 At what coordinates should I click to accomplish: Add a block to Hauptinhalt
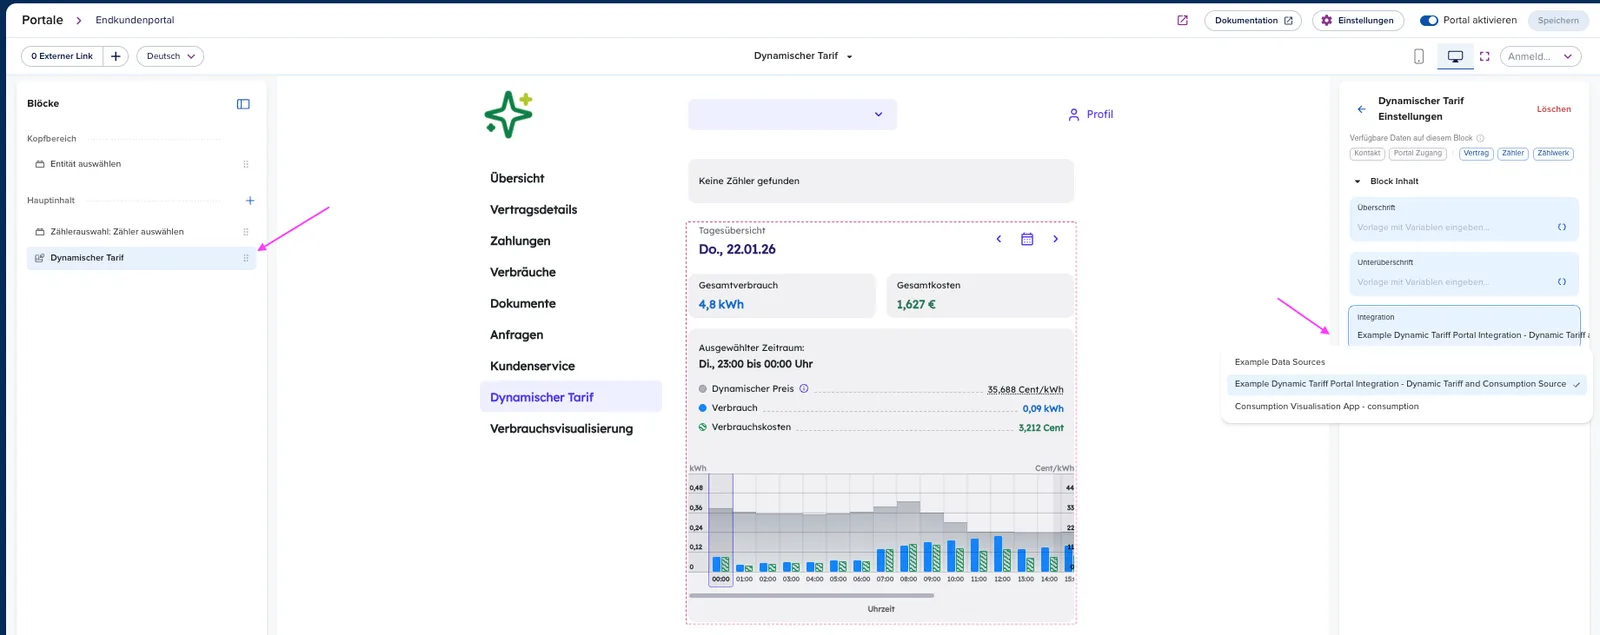pos(250,201)
